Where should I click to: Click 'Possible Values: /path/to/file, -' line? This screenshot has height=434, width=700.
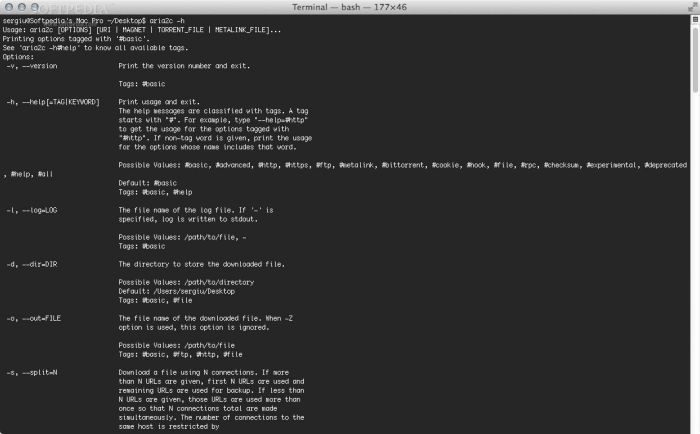(182, 237)
